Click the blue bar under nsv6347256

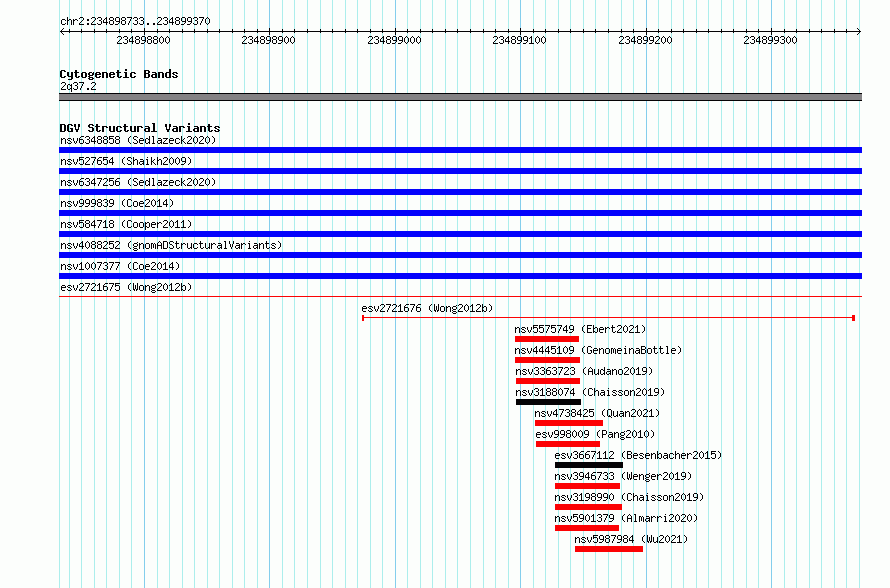coord(460,192)
